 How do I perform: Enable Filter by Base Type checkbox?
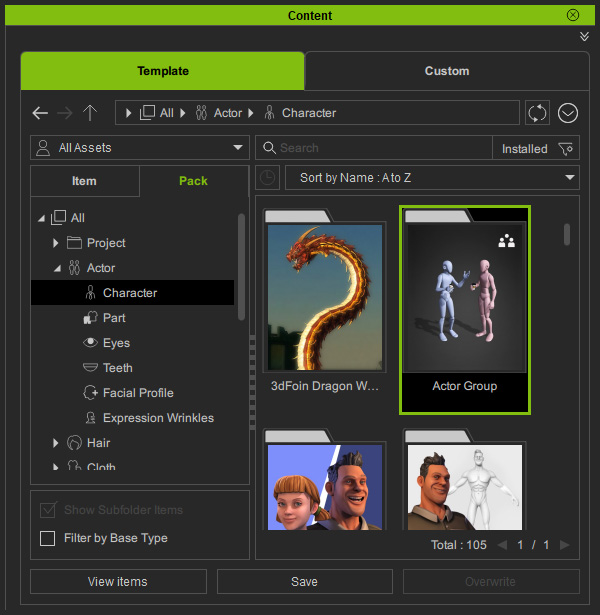pos(47,539)
